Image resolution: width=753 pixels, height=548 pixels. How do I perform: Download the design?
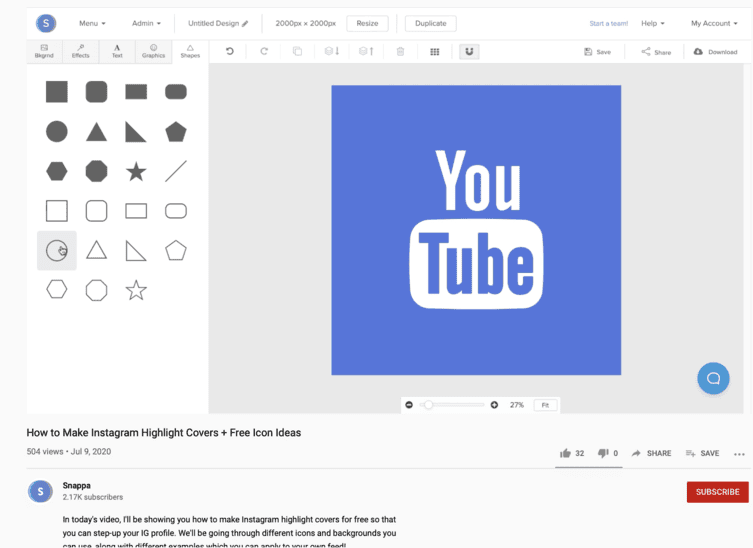point(715,52)
